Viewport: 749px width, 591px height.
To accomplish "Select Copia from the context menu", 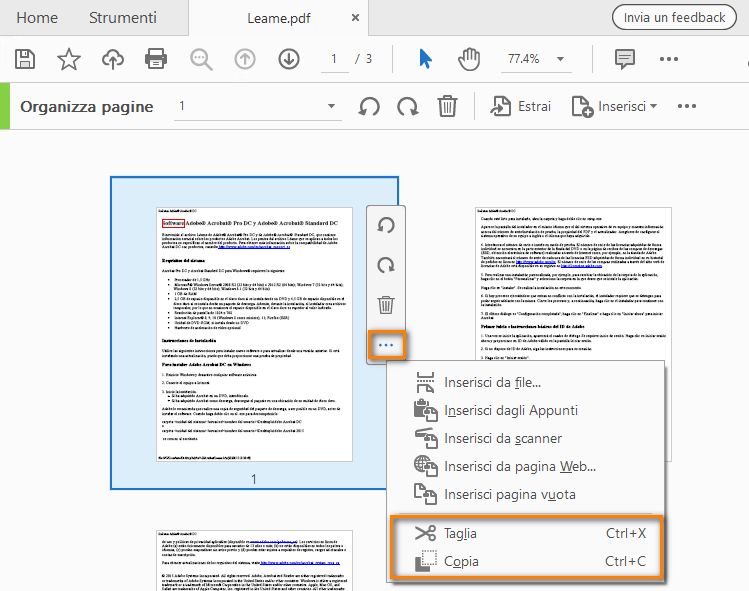I will tap(525, 561).
